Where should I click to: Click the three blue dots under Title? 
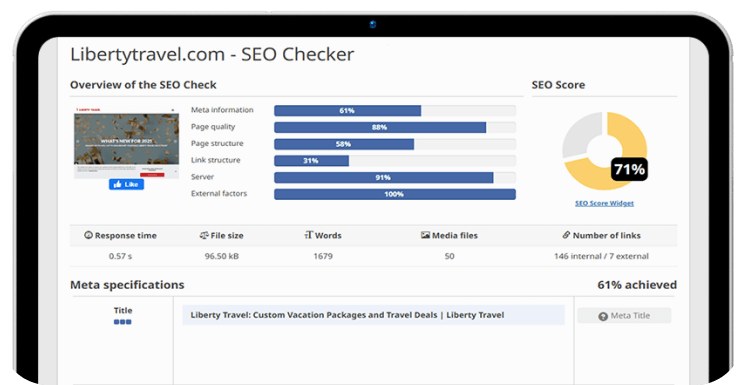tap(122, 322)
